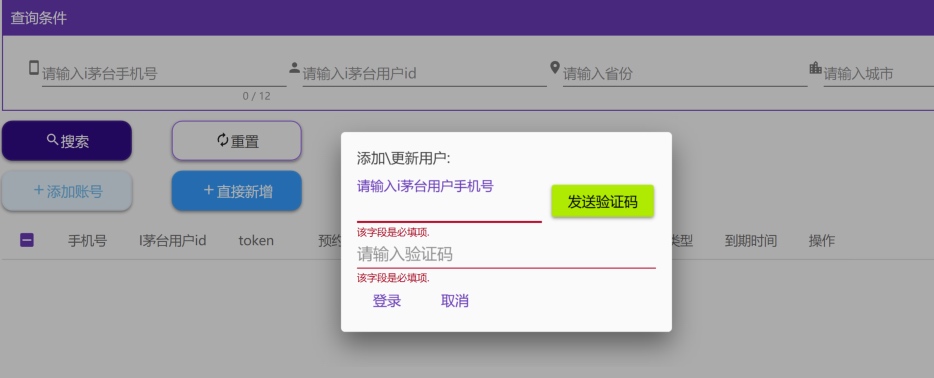The height and width of the screenshot is (378, 934).
Task: Click the 手机号 column header
Action: (87, 240)
